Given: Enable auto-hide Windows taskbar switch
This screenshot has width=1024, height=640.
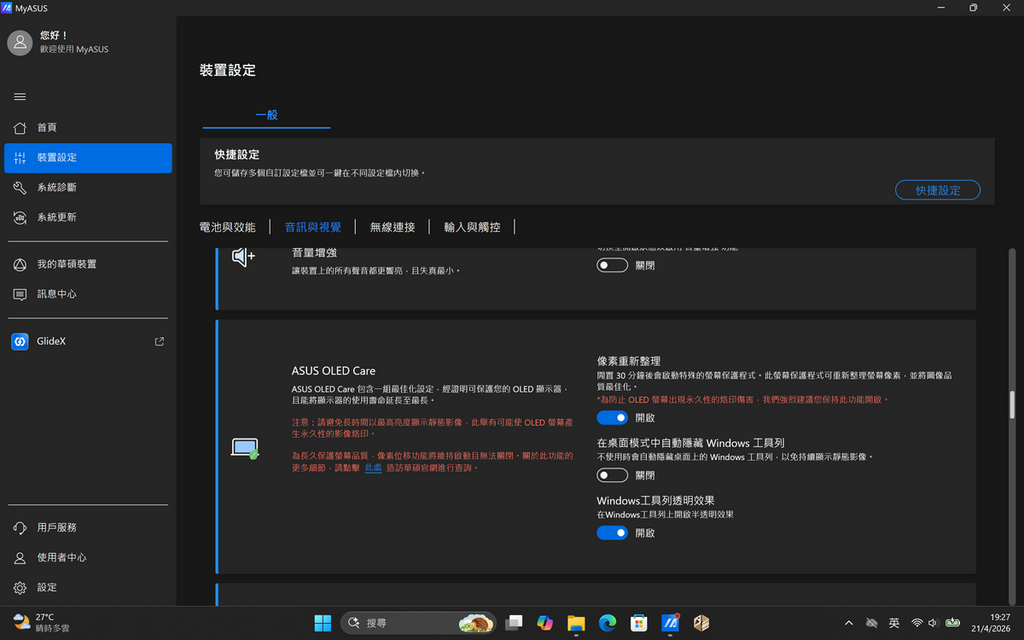Looking at the screenshot, I should coord(612,475).
